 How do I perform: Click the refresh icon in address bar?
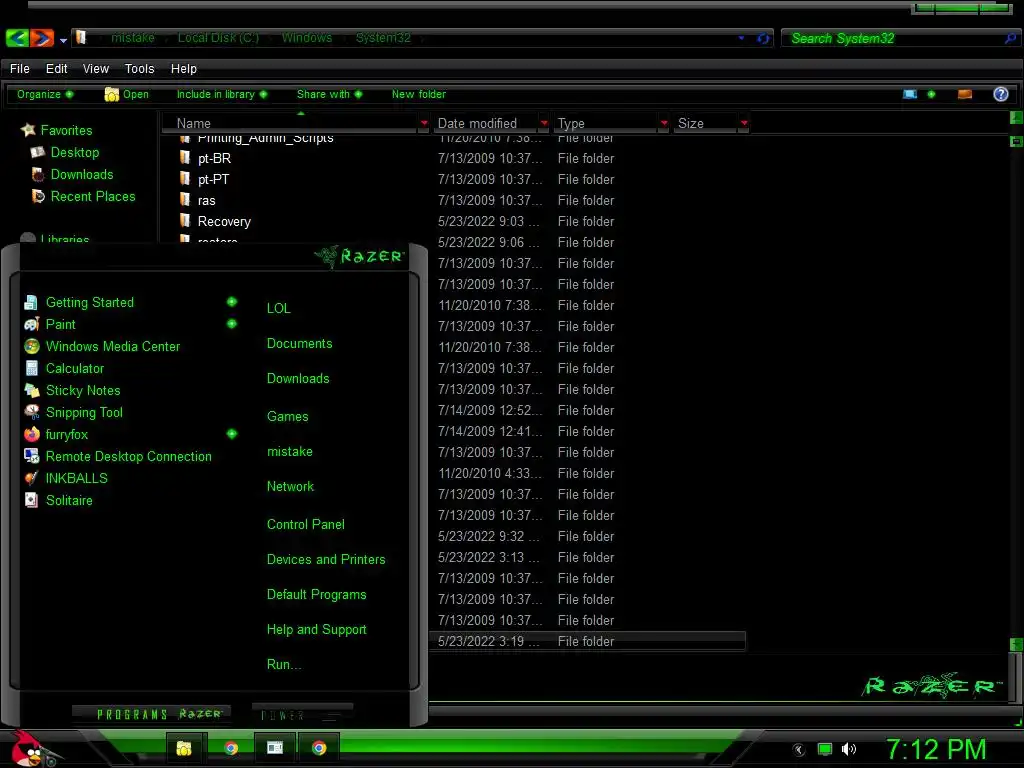(762, 39)
